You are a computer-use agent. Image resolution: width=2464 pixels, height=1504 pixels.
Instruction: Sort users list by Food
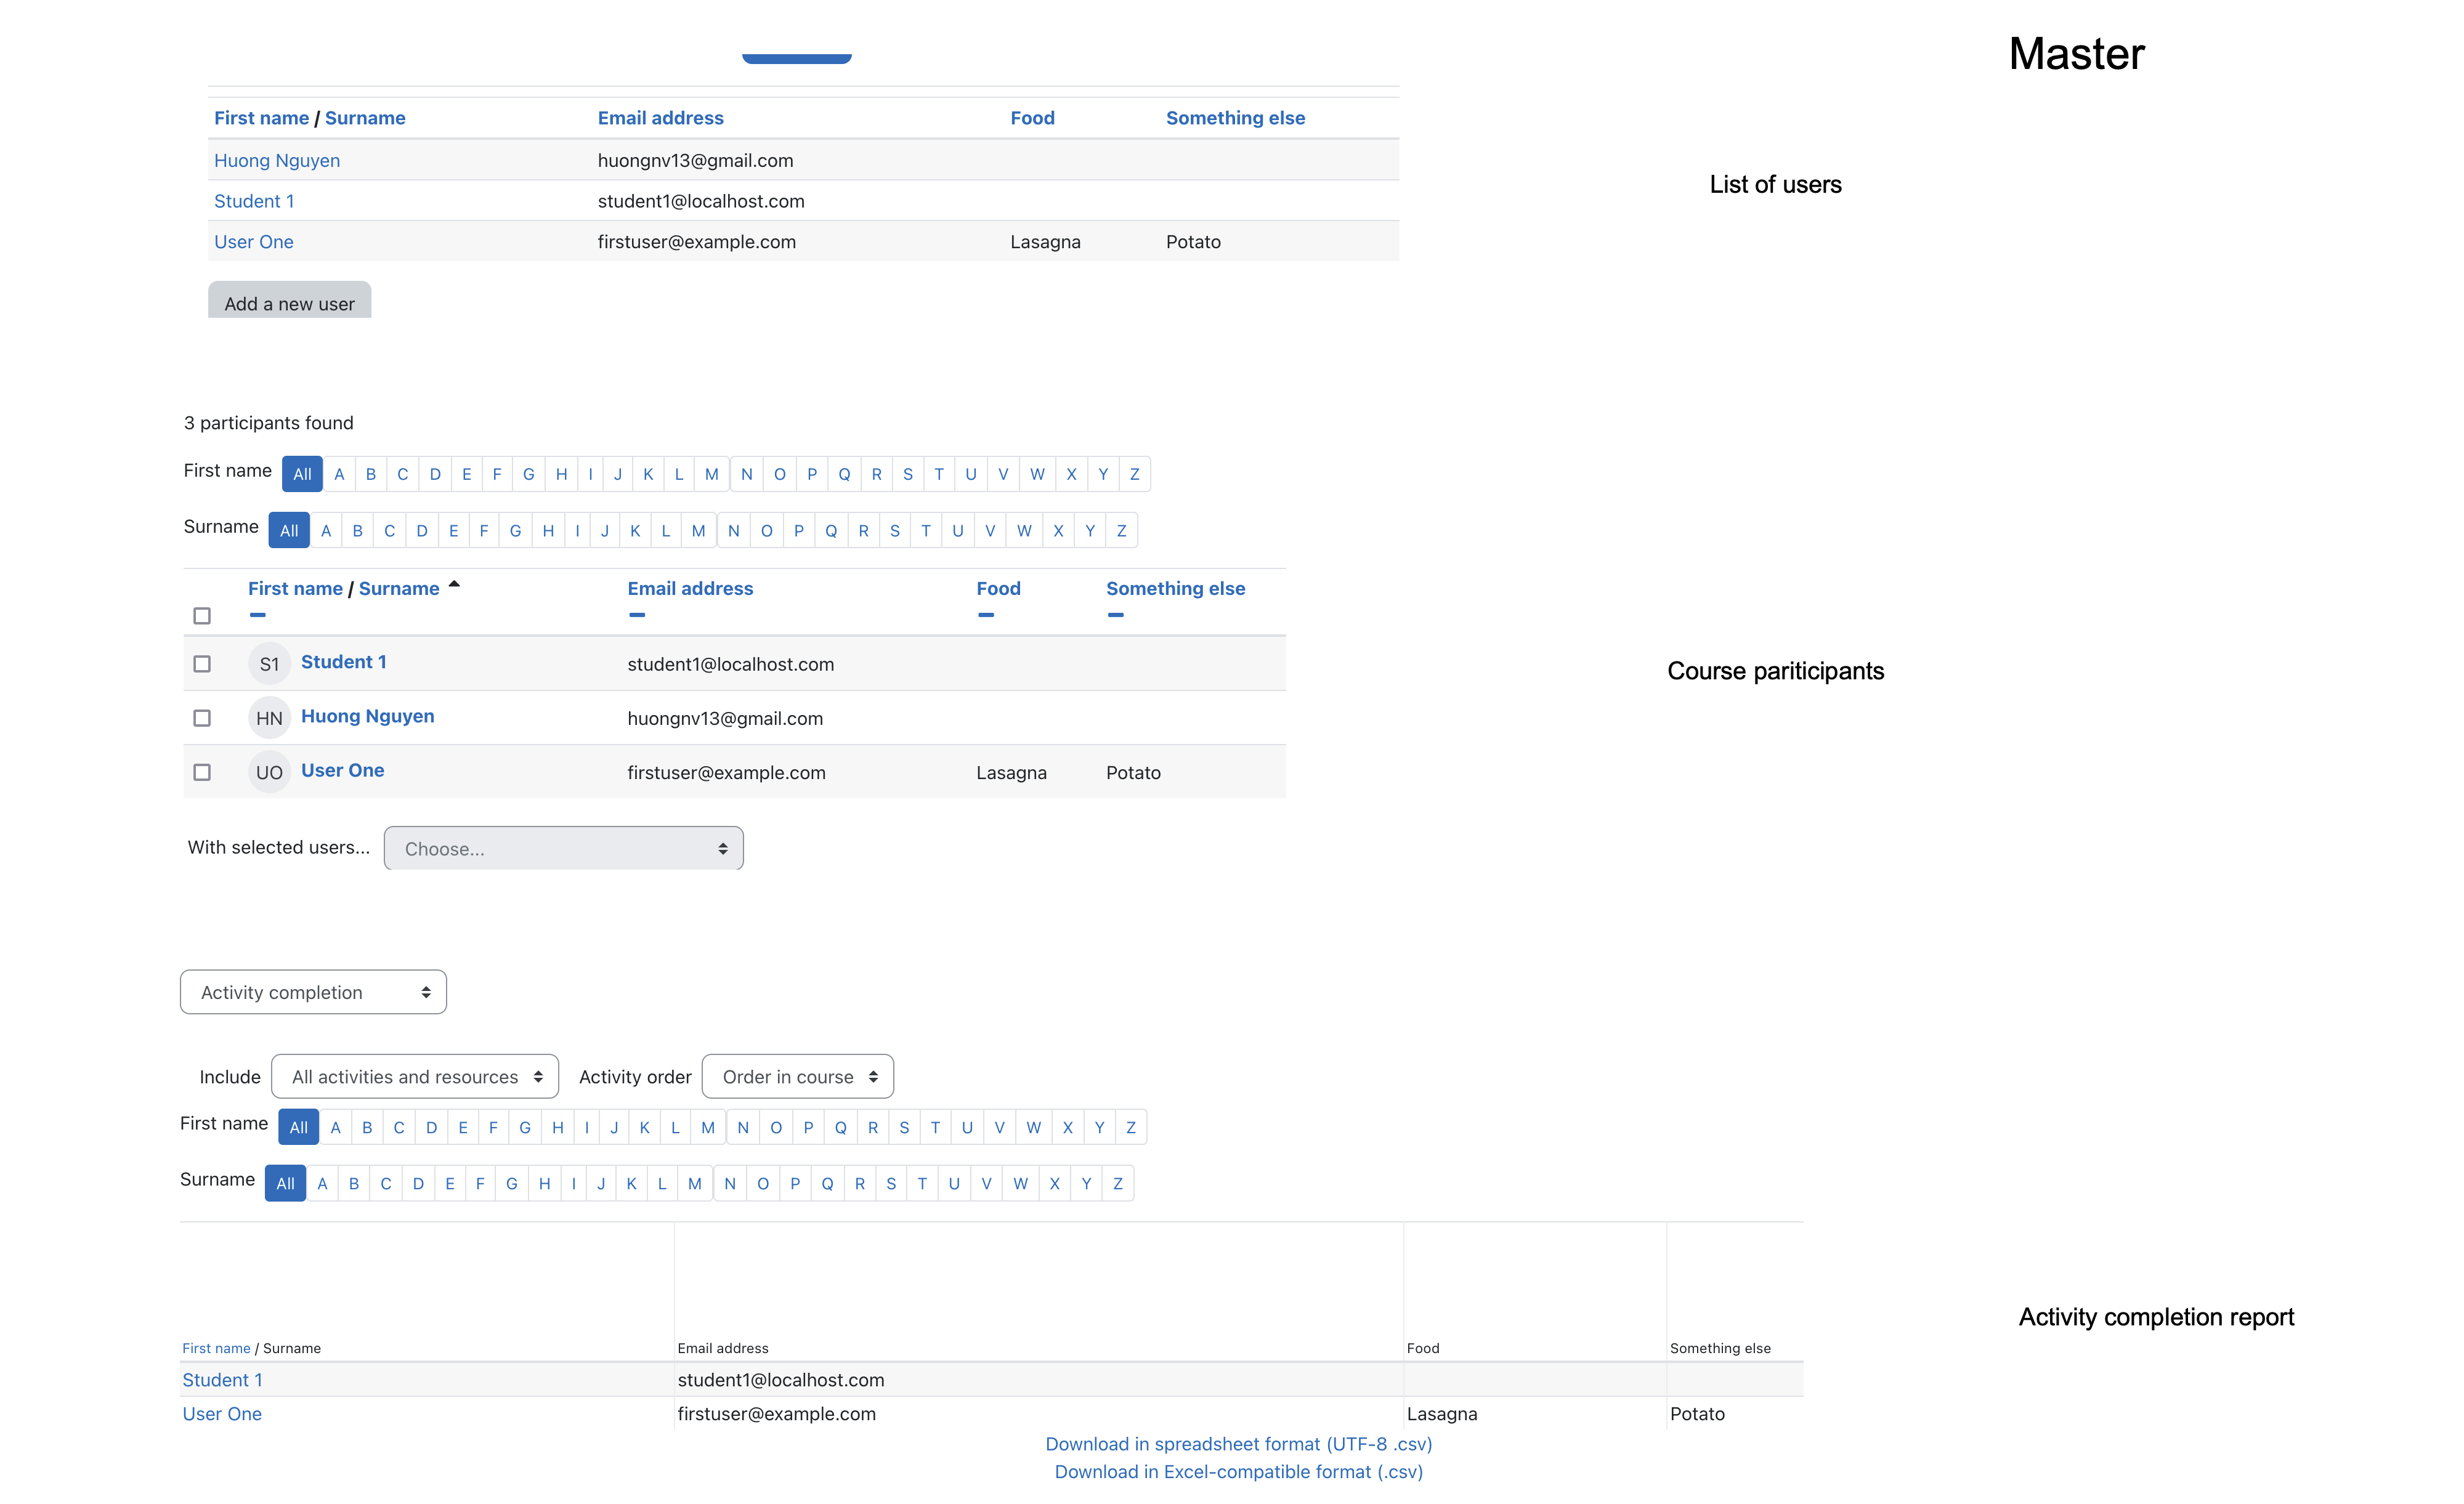tap(1033, 118)
